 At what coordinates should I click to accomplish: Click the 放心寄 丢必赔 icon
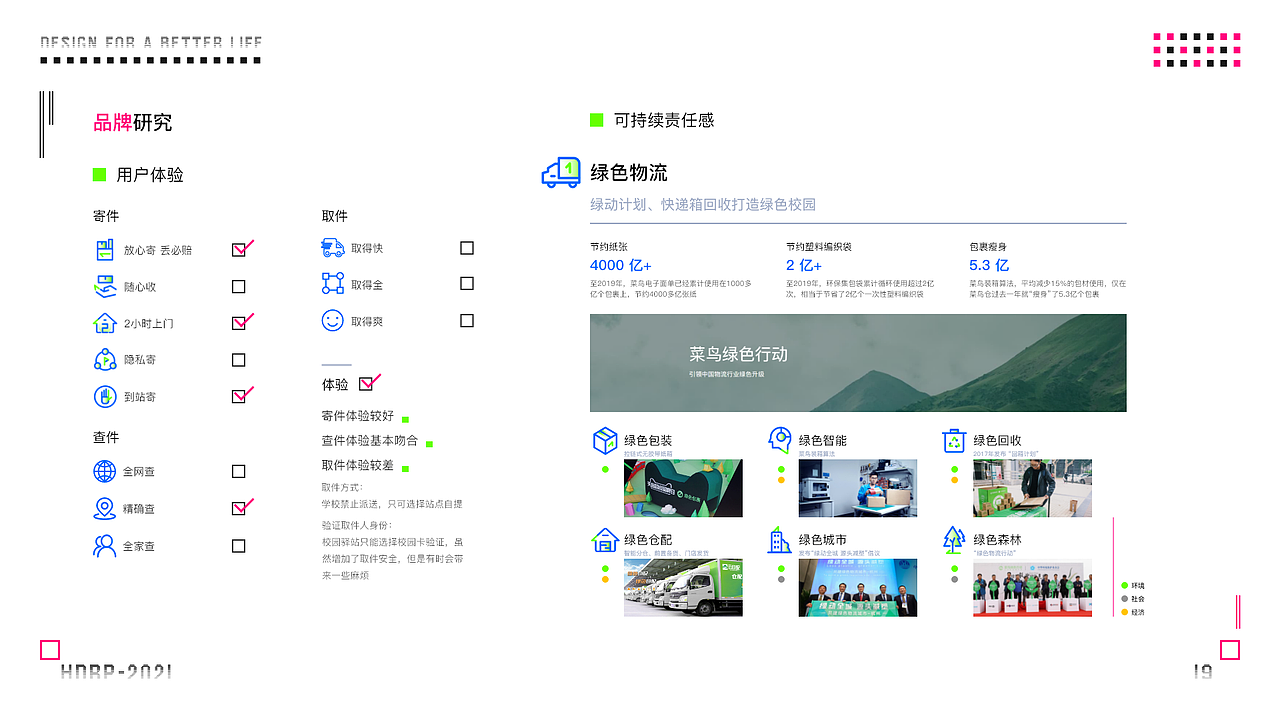click(105, 250)
